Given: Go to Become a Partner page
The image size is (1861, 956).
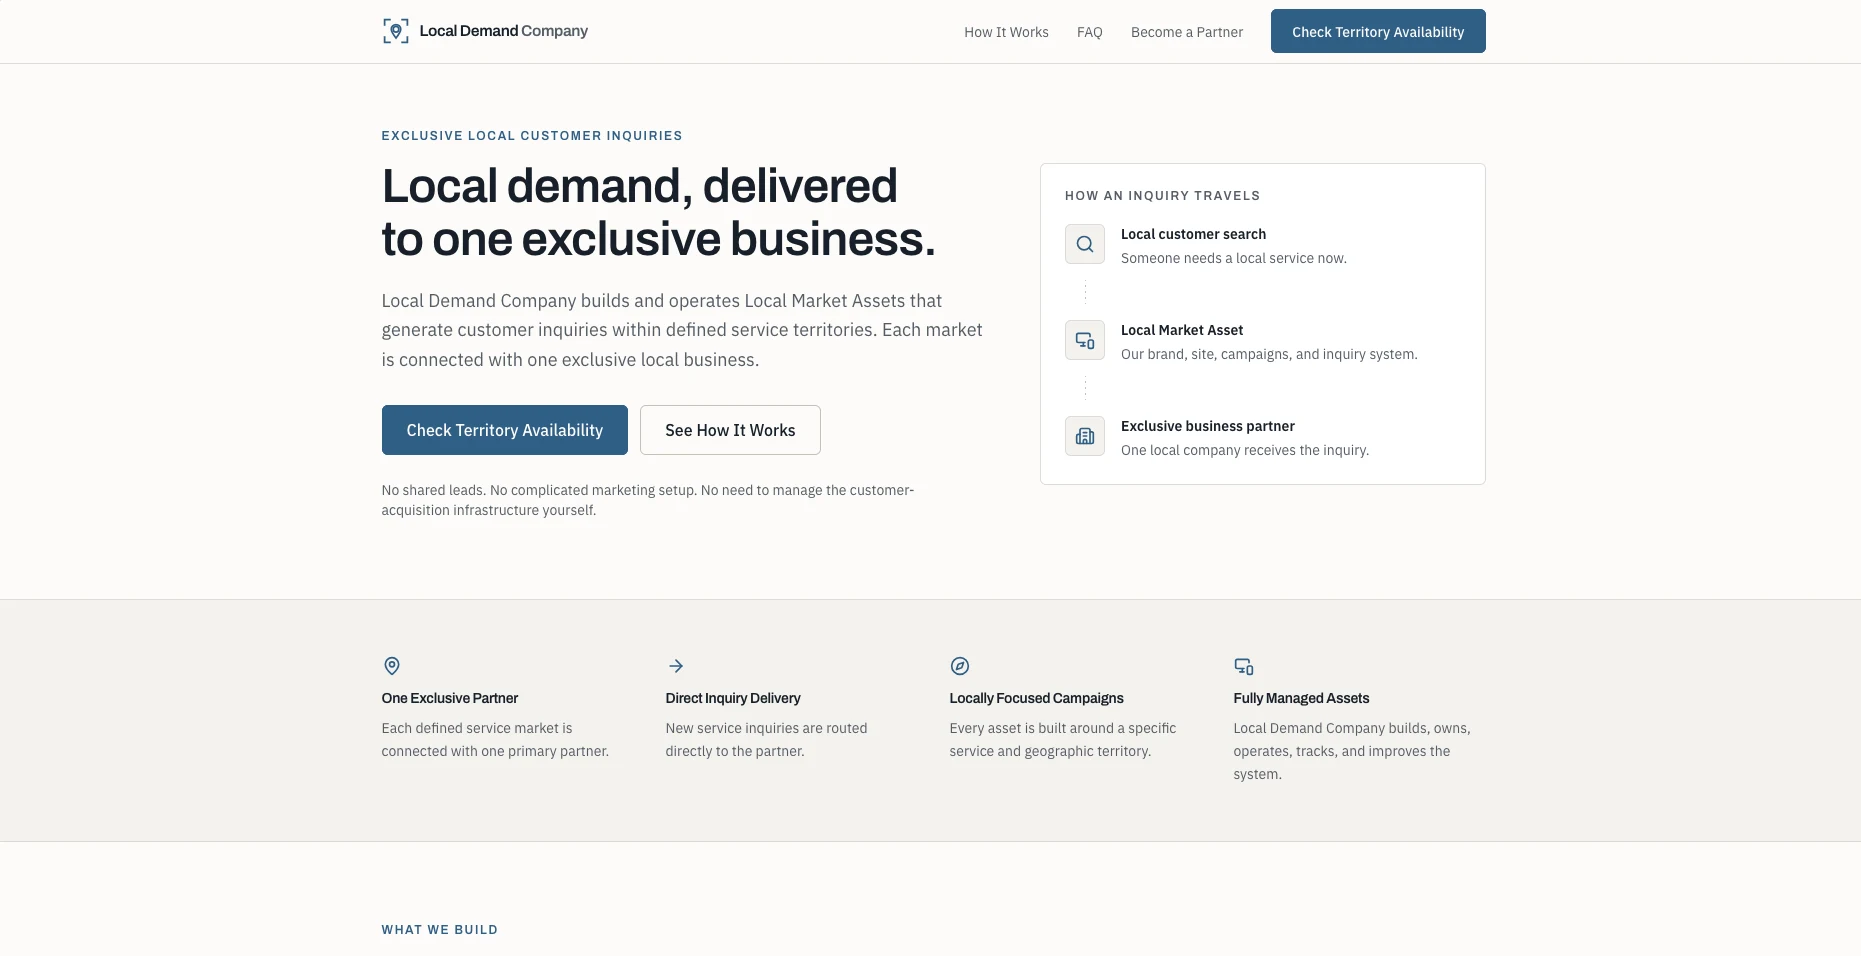Looking at the screenshot, I should tap(1187, 32).
